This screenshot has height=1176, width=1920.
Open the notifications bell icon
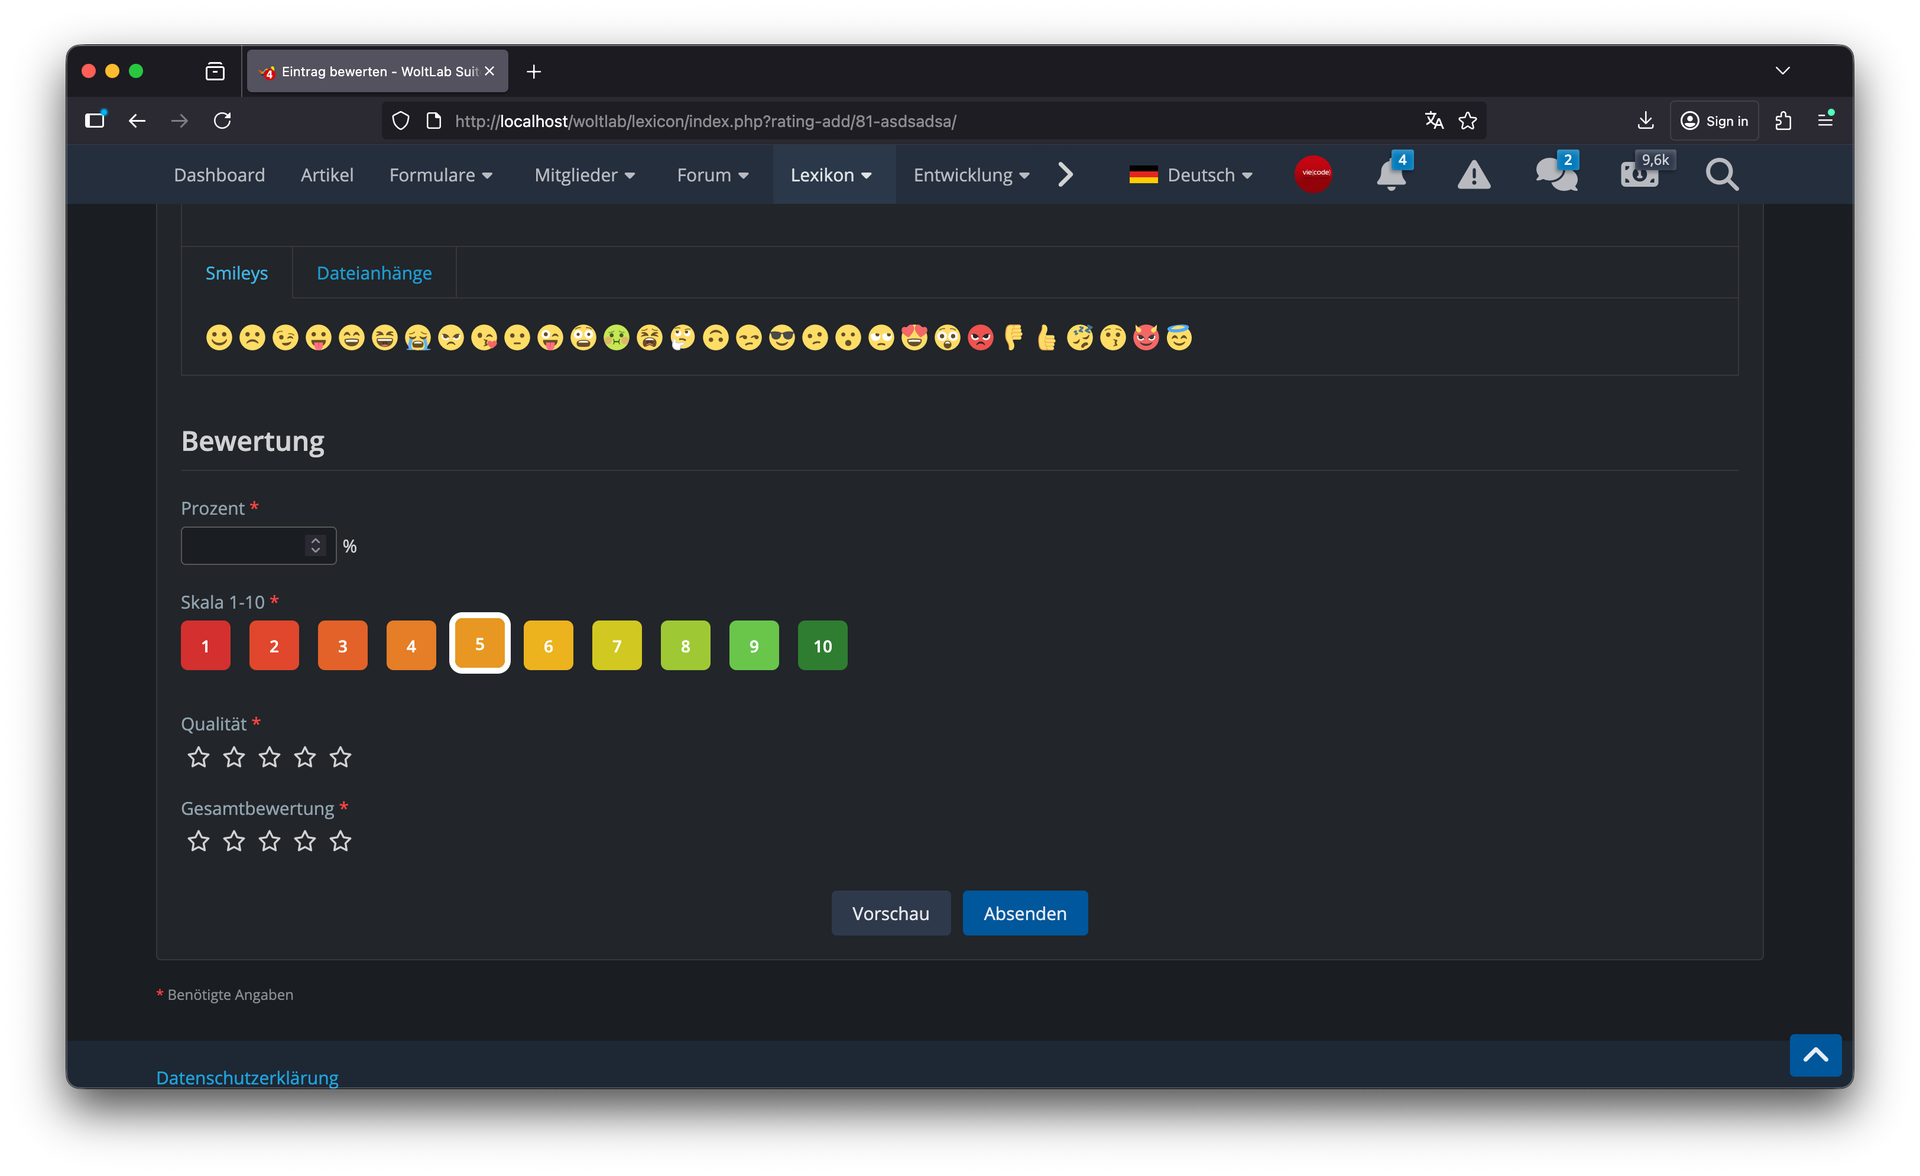pos(1390,175)
